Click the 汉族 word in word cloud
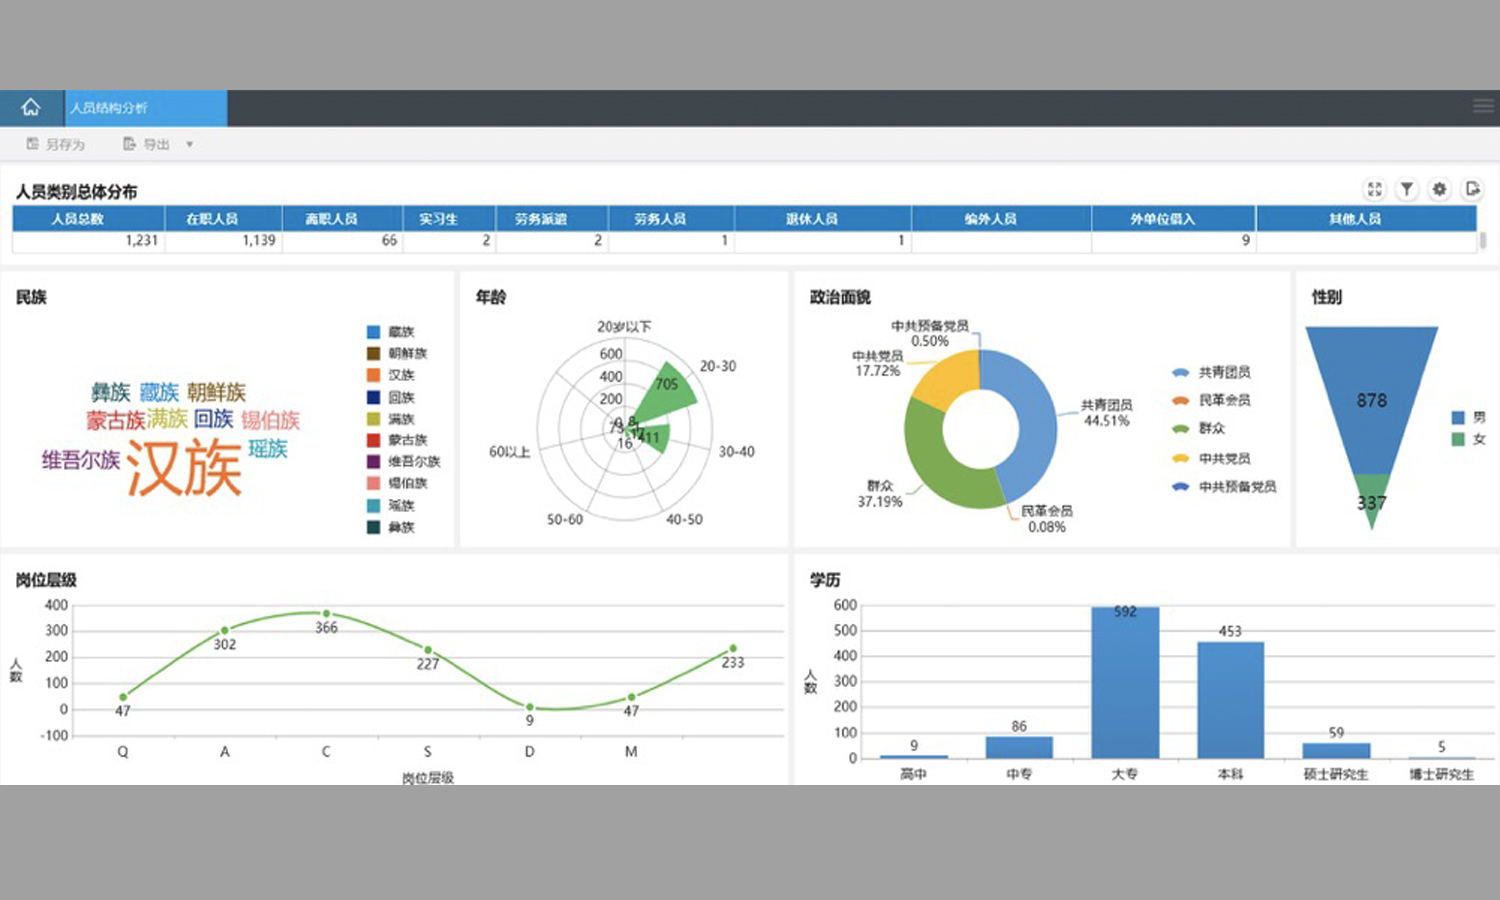The height and width of the screenshot is (900, 1500). pos(184,468)
